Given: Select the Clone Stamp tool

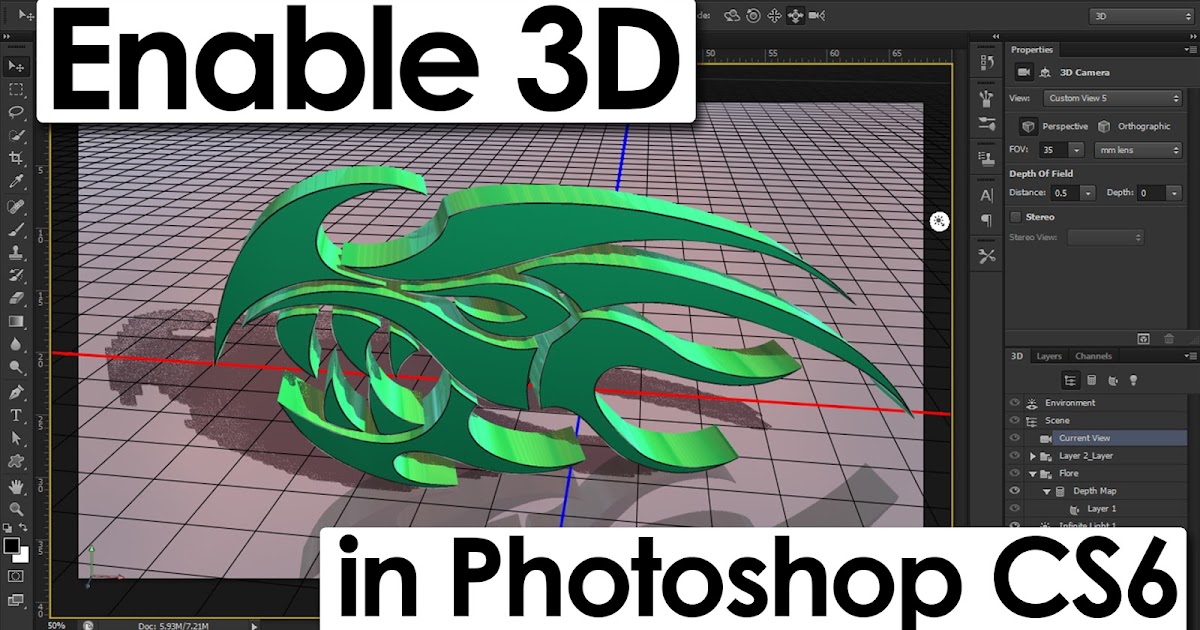Looking at the screenshot, I should tap(16, 252).
